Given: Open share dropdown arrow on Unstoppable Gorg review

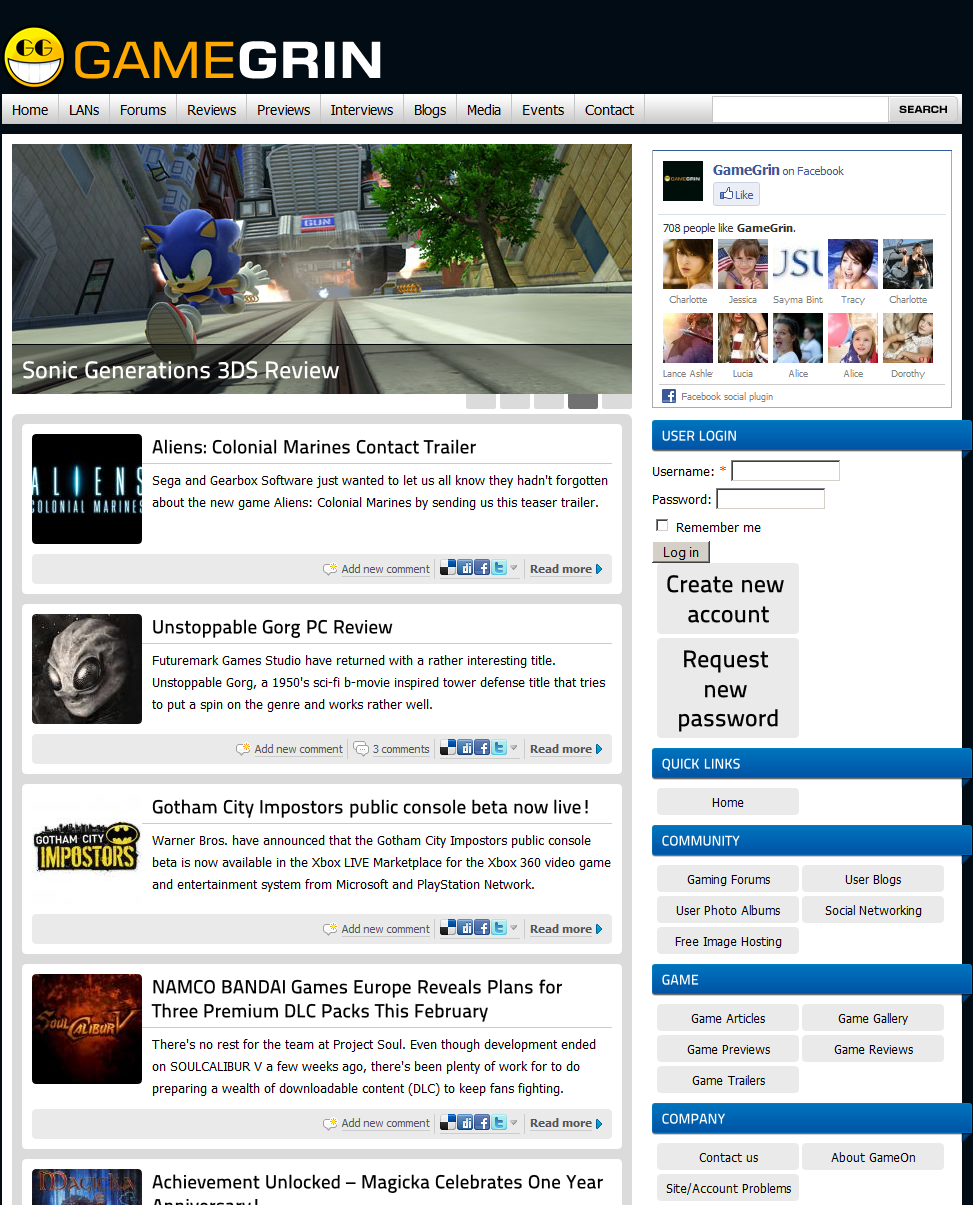Looking at the screenshot, I should point(514,748).
